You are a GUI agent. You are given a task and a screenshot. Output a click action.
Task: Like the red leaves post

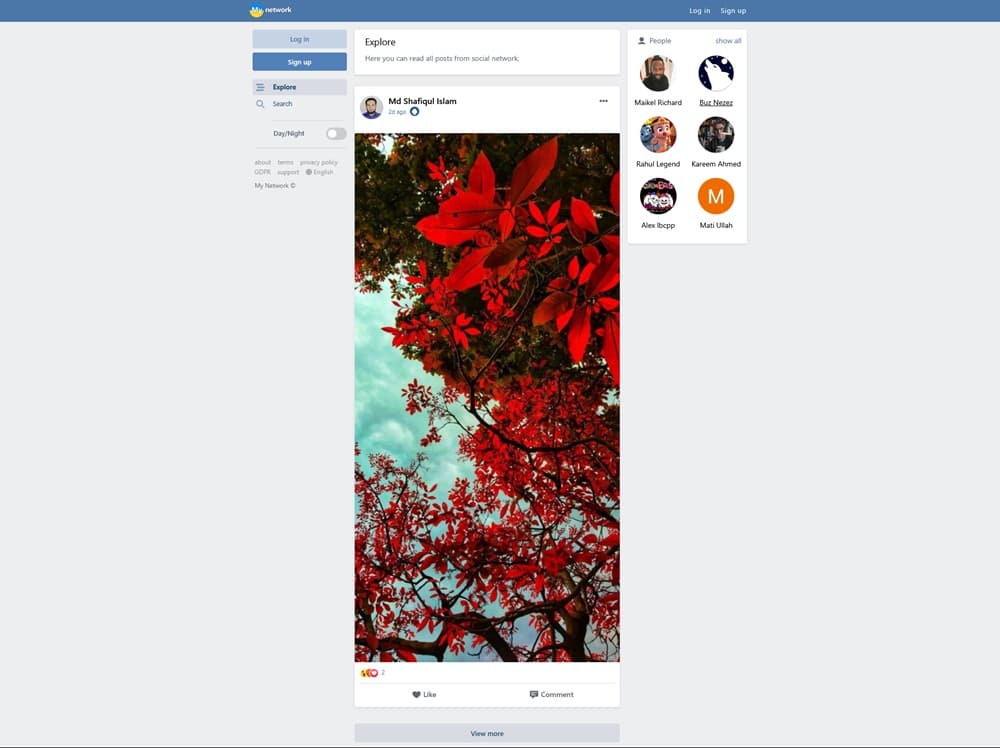coord(424,694)
